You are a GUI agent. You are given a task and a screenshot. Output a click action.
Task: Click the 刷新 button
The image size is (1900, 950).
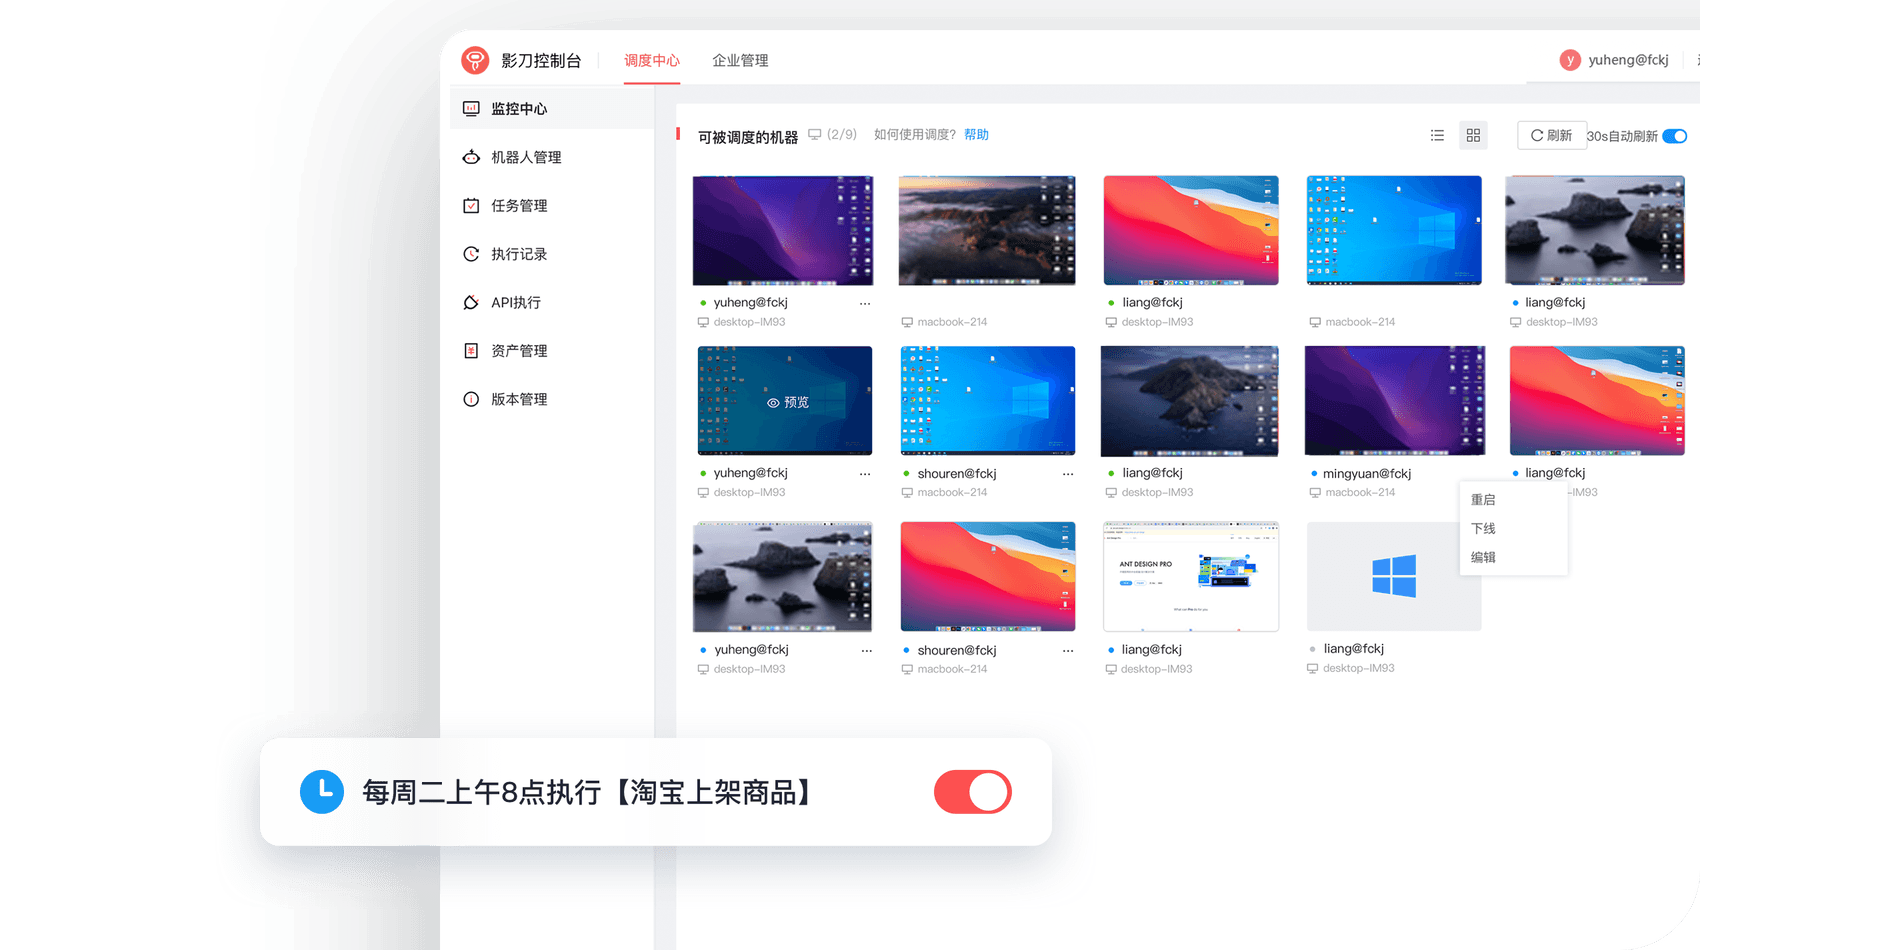tap(1551, 135)
